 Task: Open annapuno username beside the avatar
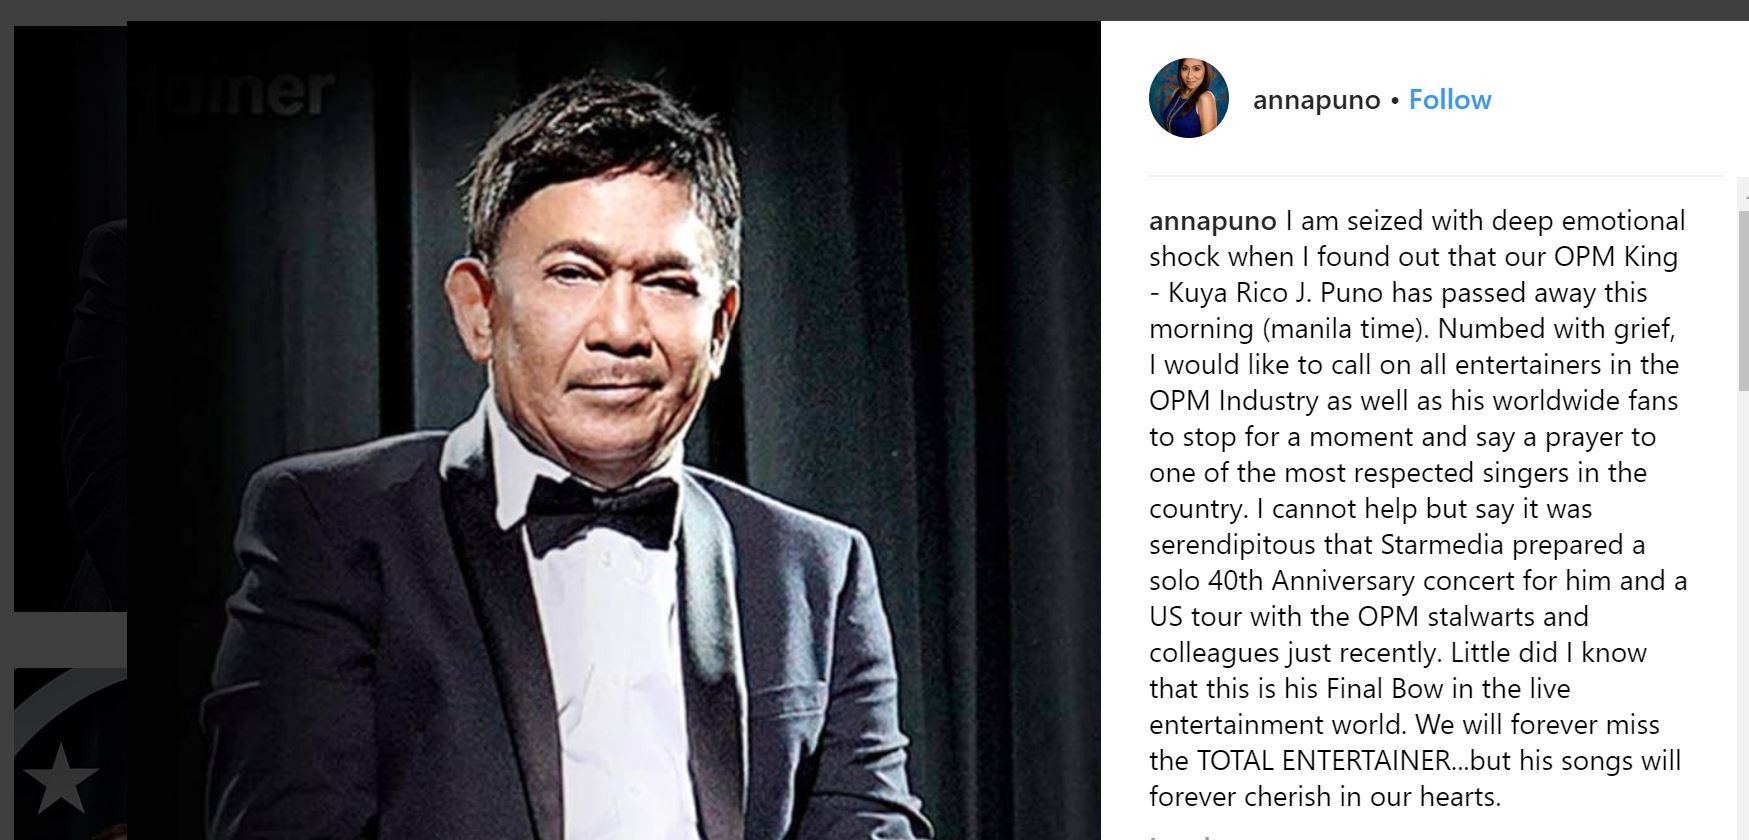coord(1316,100)
